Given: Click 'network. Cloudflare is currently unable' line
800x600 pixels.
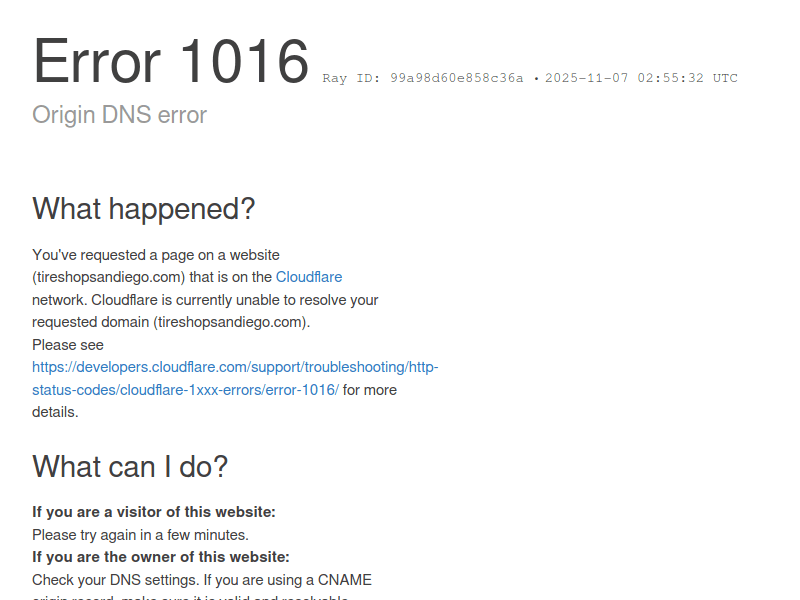Looking at the screenshot, I should (x=205, y=300).
